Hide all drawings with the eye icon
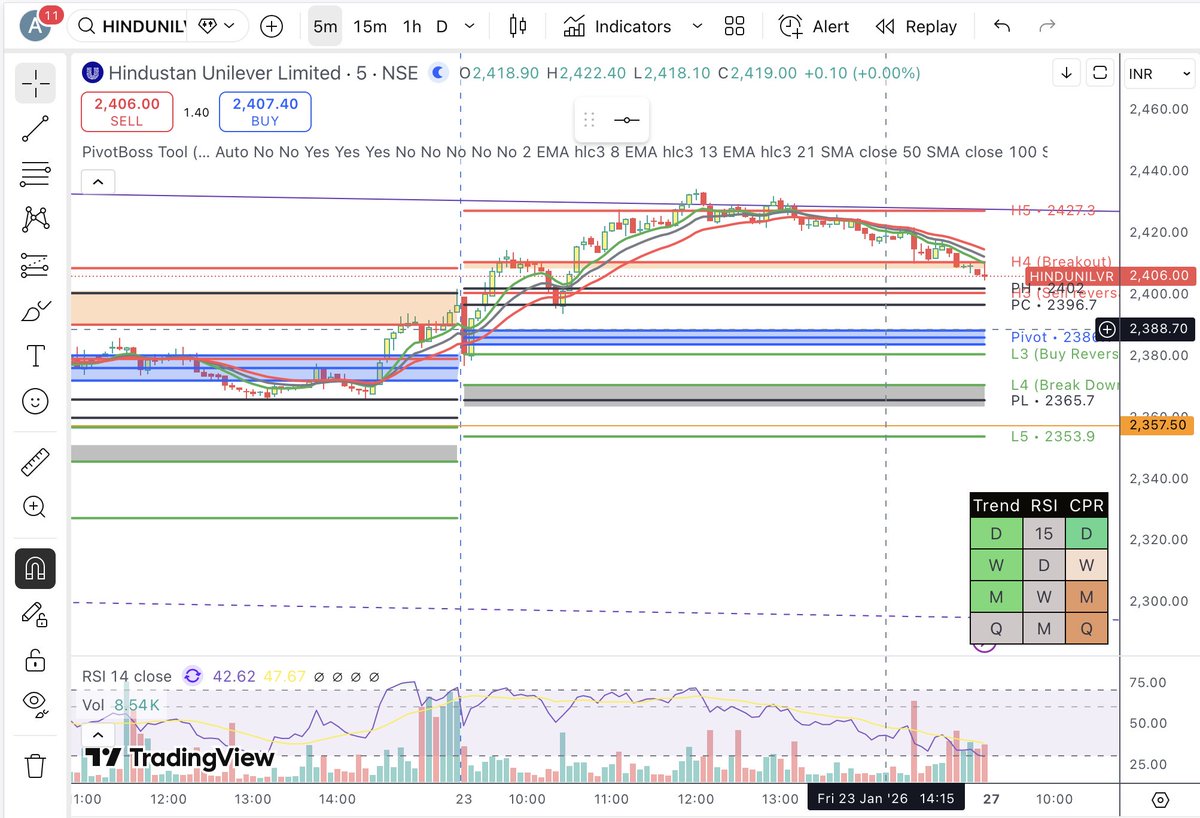Viewport: 1200px width, 818px height. click(x=35, y=705)
